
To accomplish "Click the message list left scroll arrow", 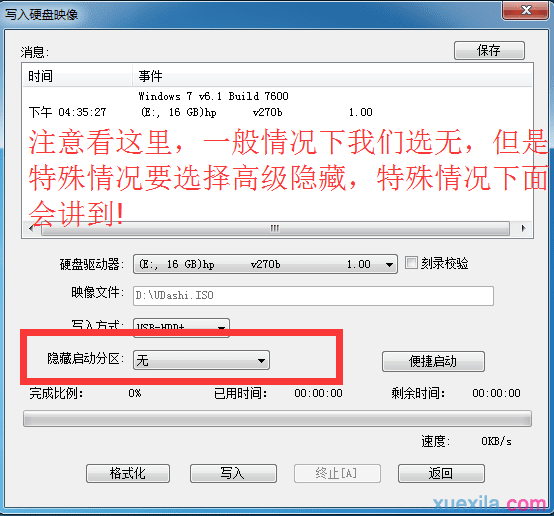I will tap(31, 228).
